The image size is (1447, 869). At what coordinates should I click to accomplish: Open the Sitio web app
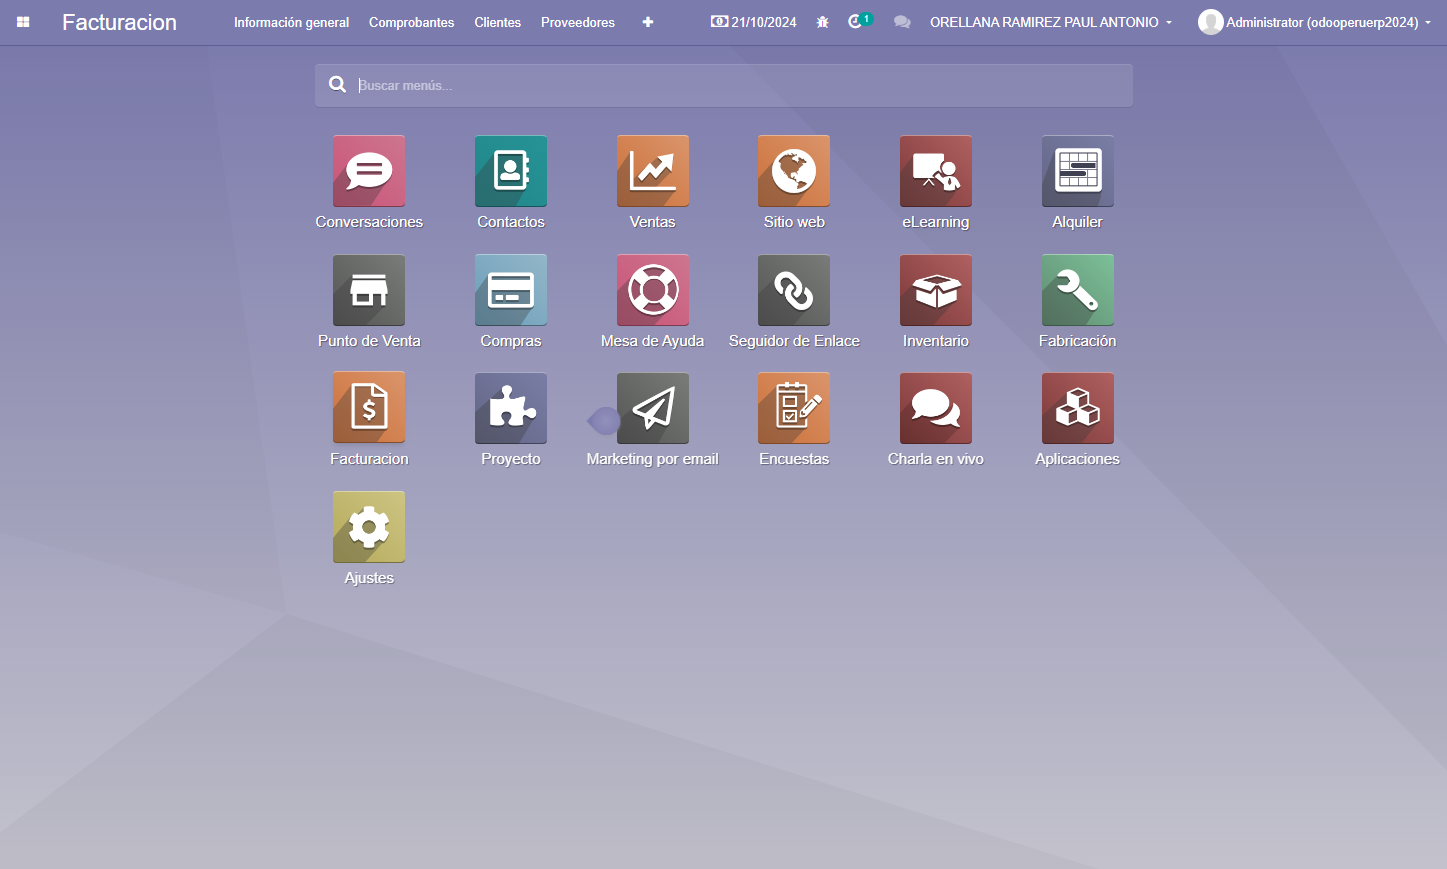(x=794, y=171)
